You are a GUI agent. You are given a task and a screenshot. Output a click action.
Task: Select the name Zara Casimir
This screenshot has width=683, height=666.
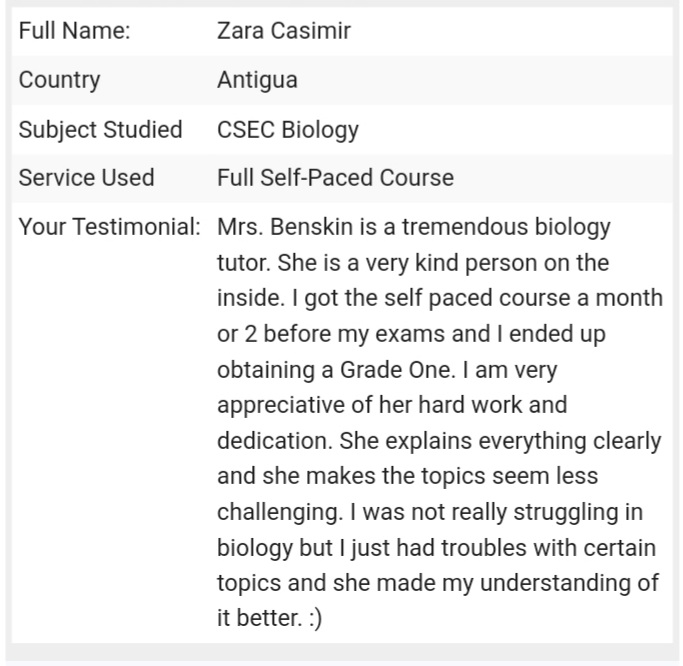pyautogui.click(x=284, y=31)
